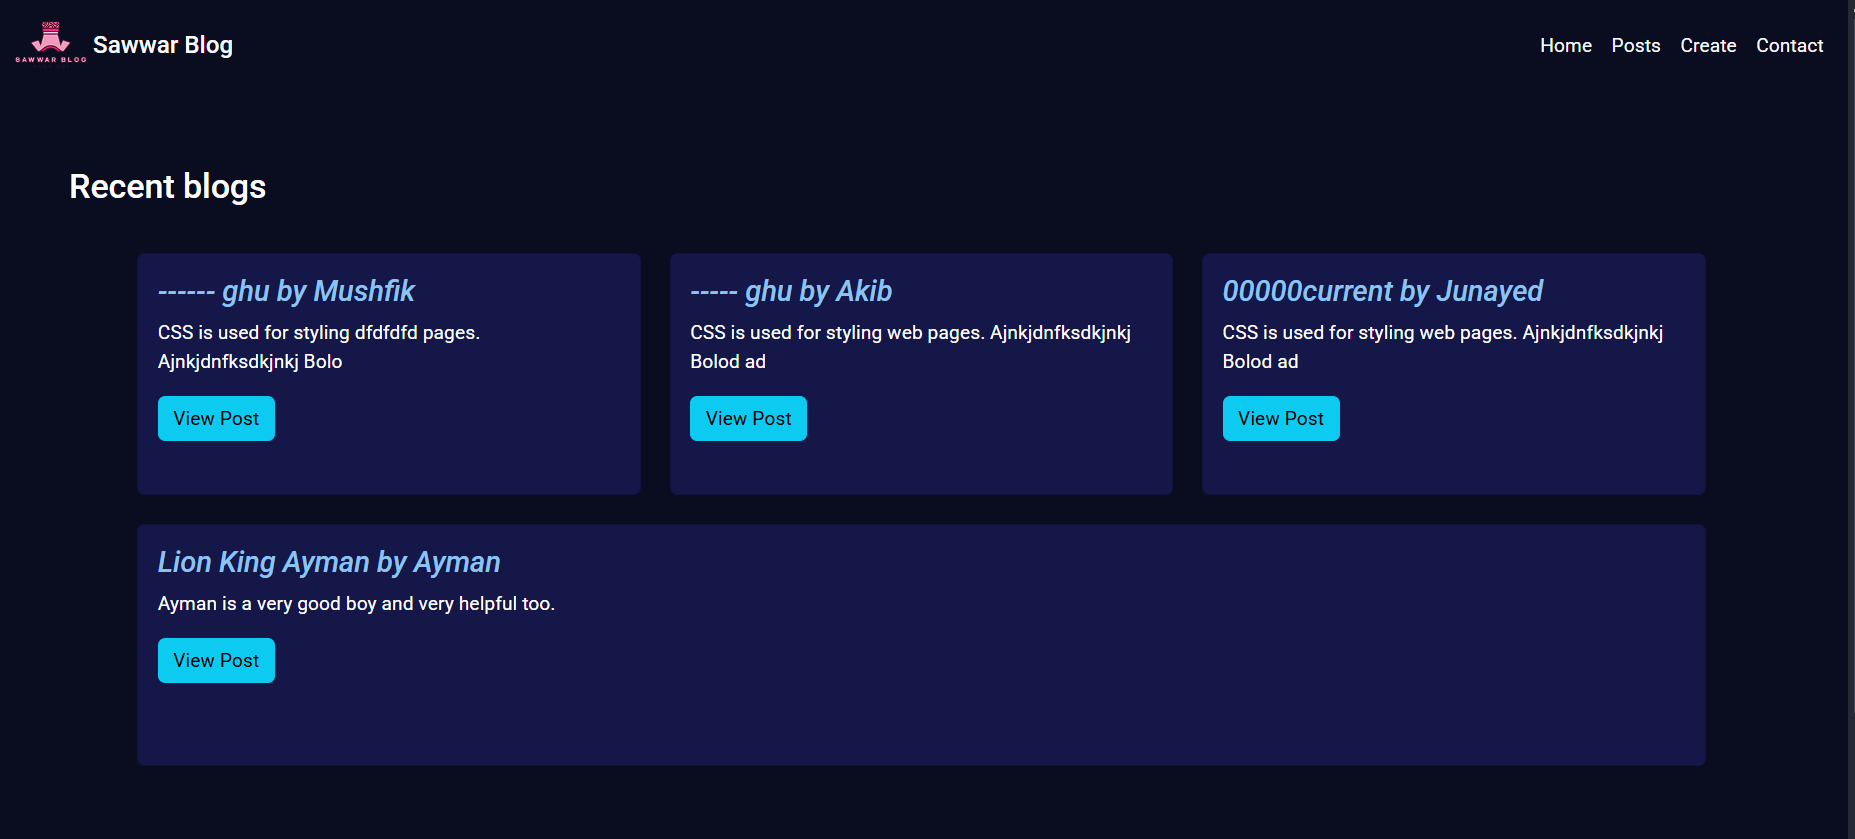Screen dimensions: 1855x839
Task: View Post for Lion King Ayman
Action: coord(216,660)
